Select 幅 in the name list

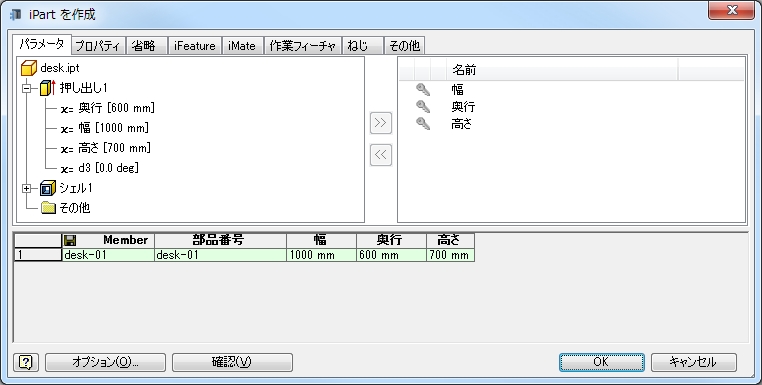(458, 89)
